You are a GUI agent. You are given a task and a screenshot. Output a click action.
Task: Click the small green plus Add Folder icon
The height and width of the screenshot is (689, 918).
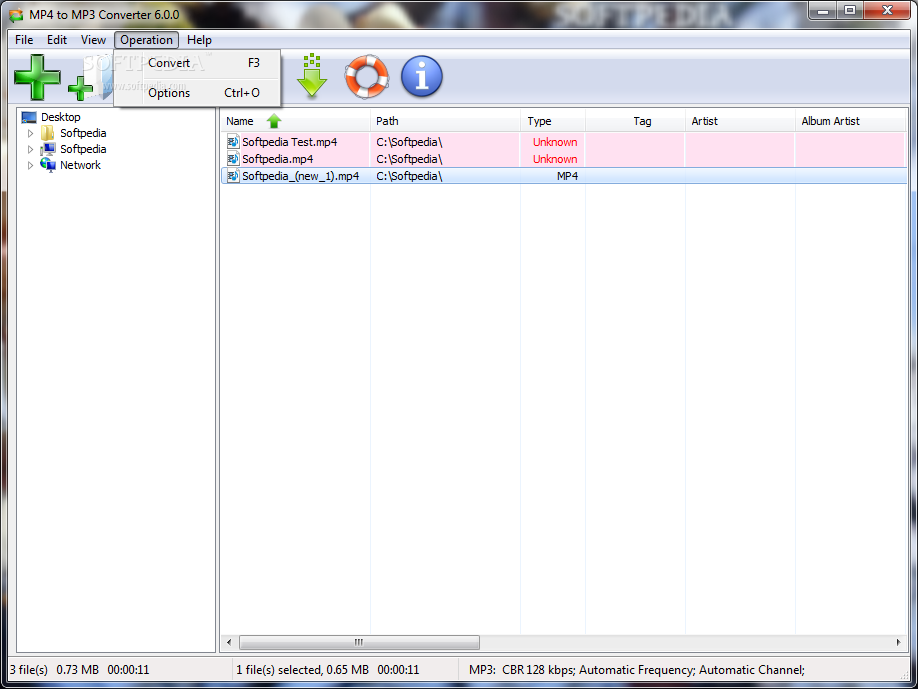(x=80, y=88)
